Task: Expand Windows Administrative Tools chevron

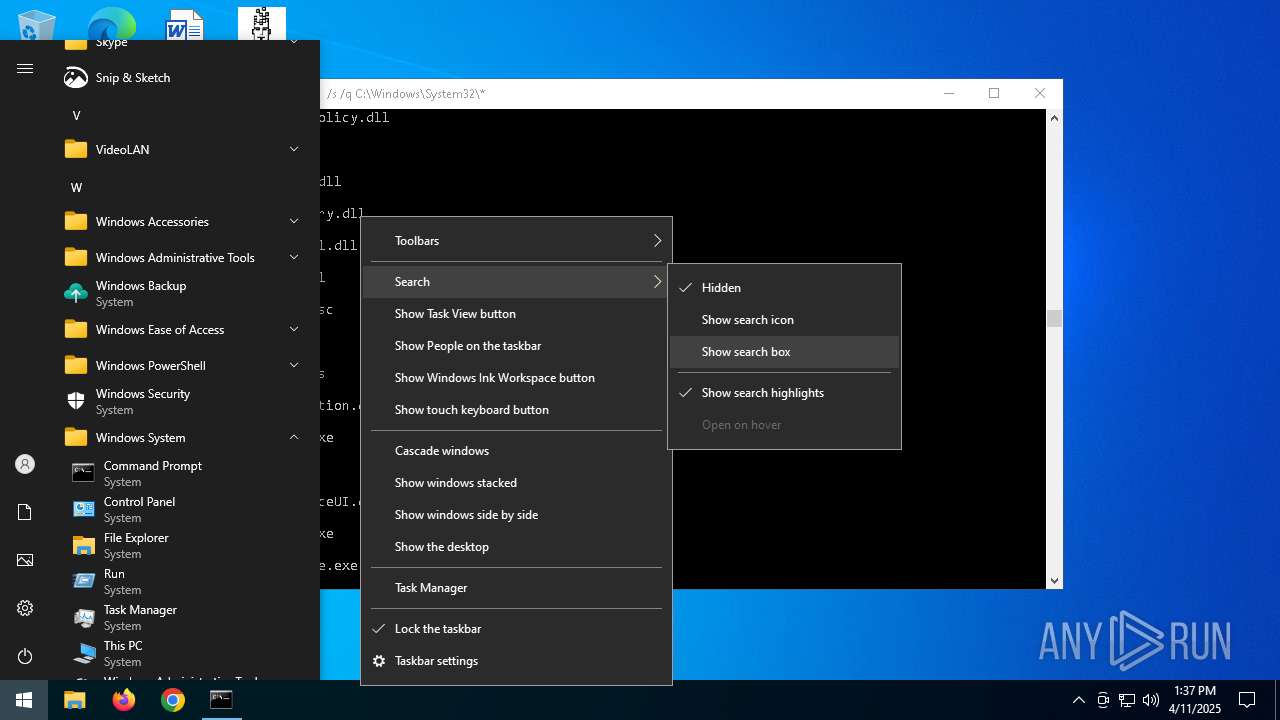Action: click(294, 258)
